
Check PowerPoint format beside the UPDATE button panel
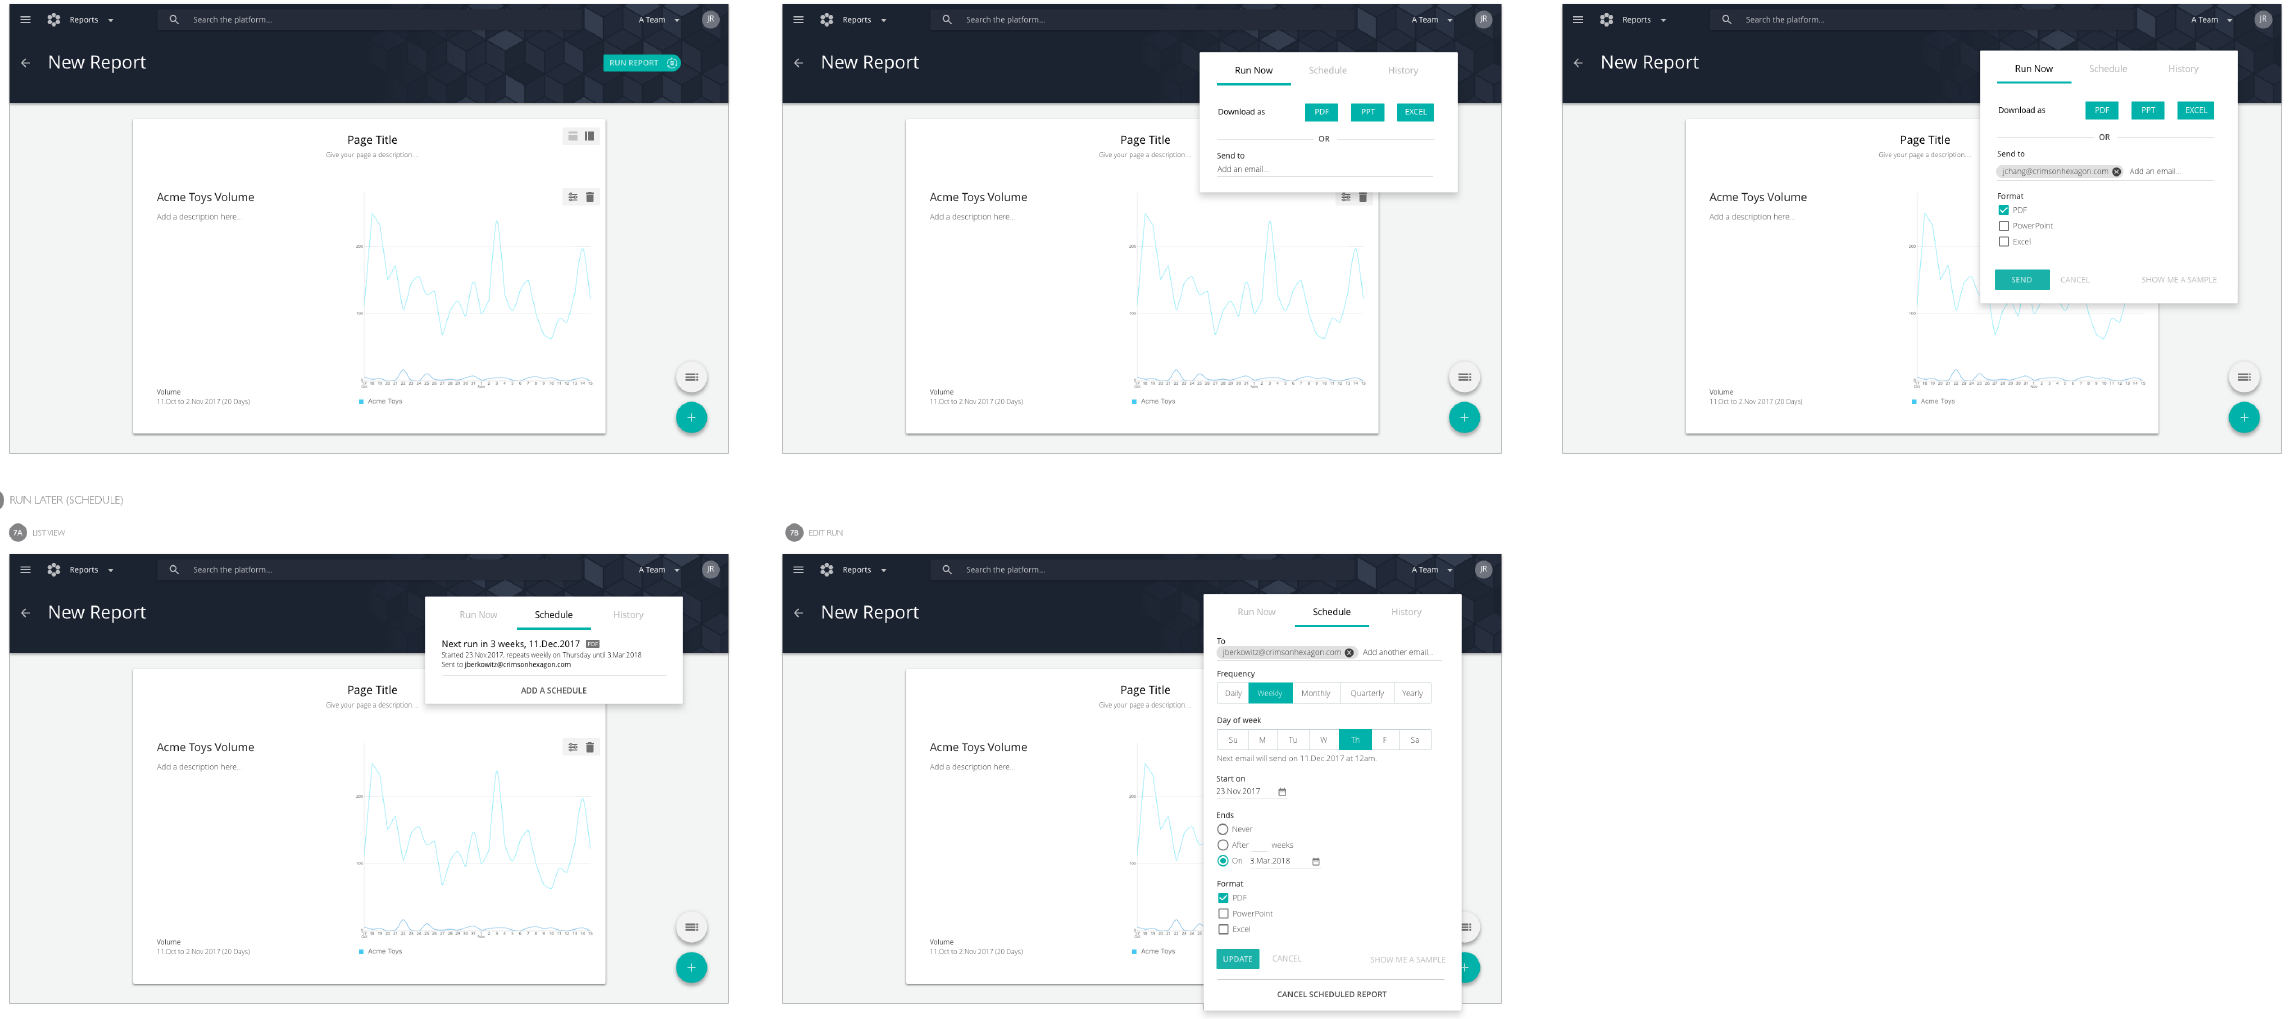coord(1223,914)
